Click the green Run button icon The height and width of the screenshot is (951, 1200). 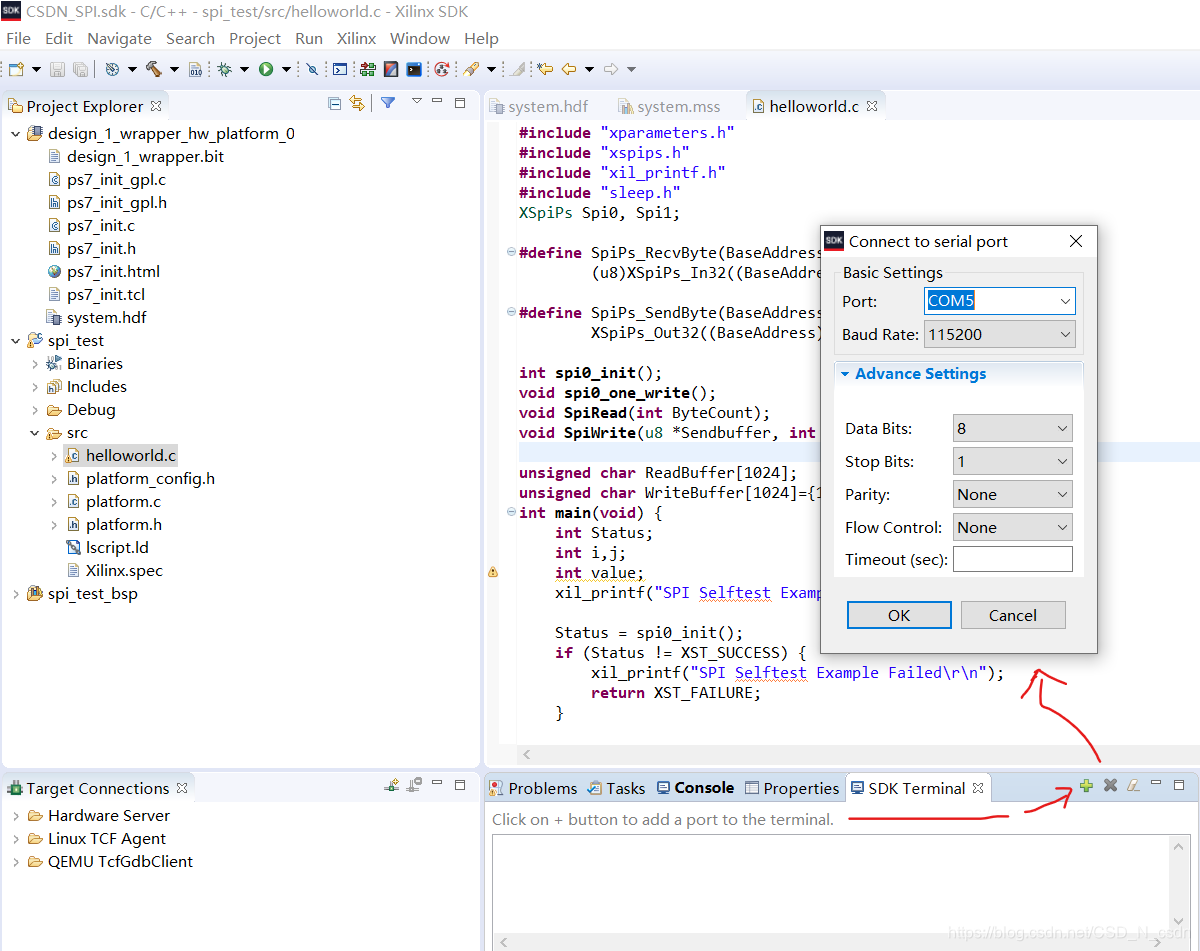pyautogui.click(x=266, y=69)
